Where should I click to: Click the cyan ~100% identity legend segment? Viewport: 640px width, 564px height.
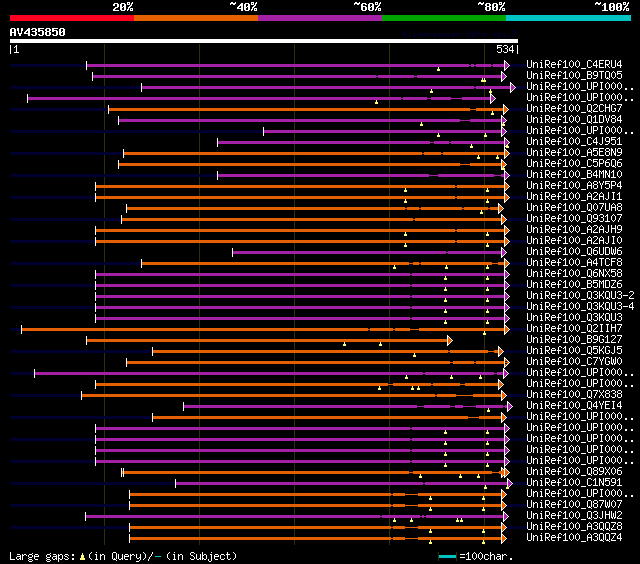(569, 18)
